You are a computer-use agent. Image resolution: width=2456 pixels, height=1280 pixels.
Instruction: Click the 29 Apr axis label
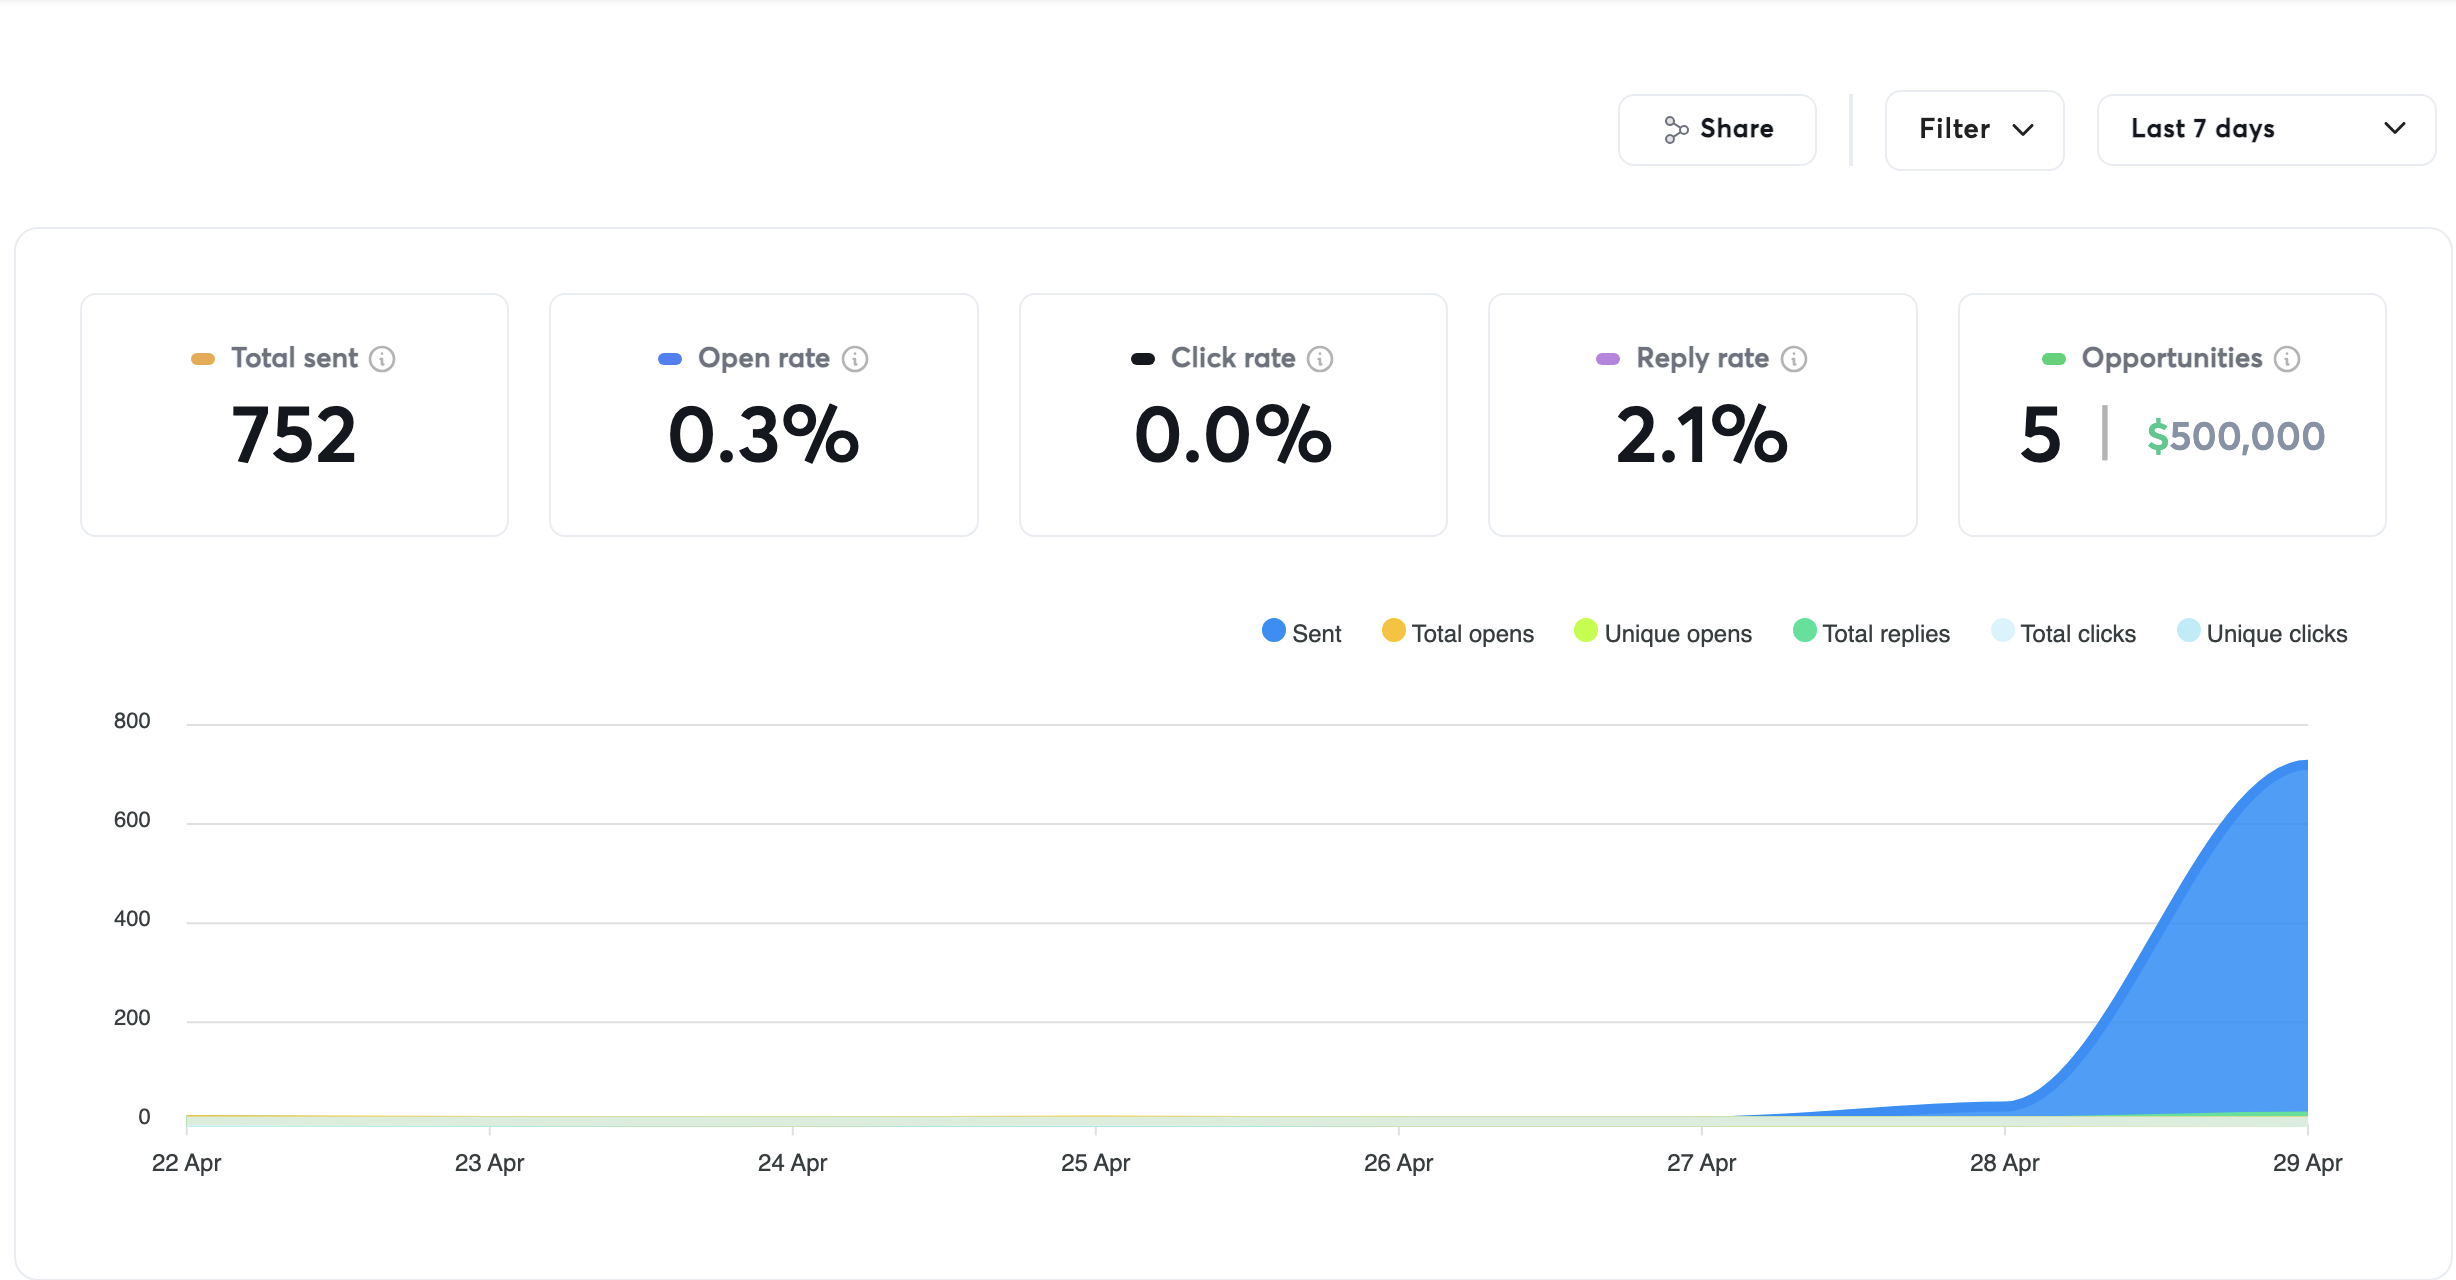tap(2307, 1163)
